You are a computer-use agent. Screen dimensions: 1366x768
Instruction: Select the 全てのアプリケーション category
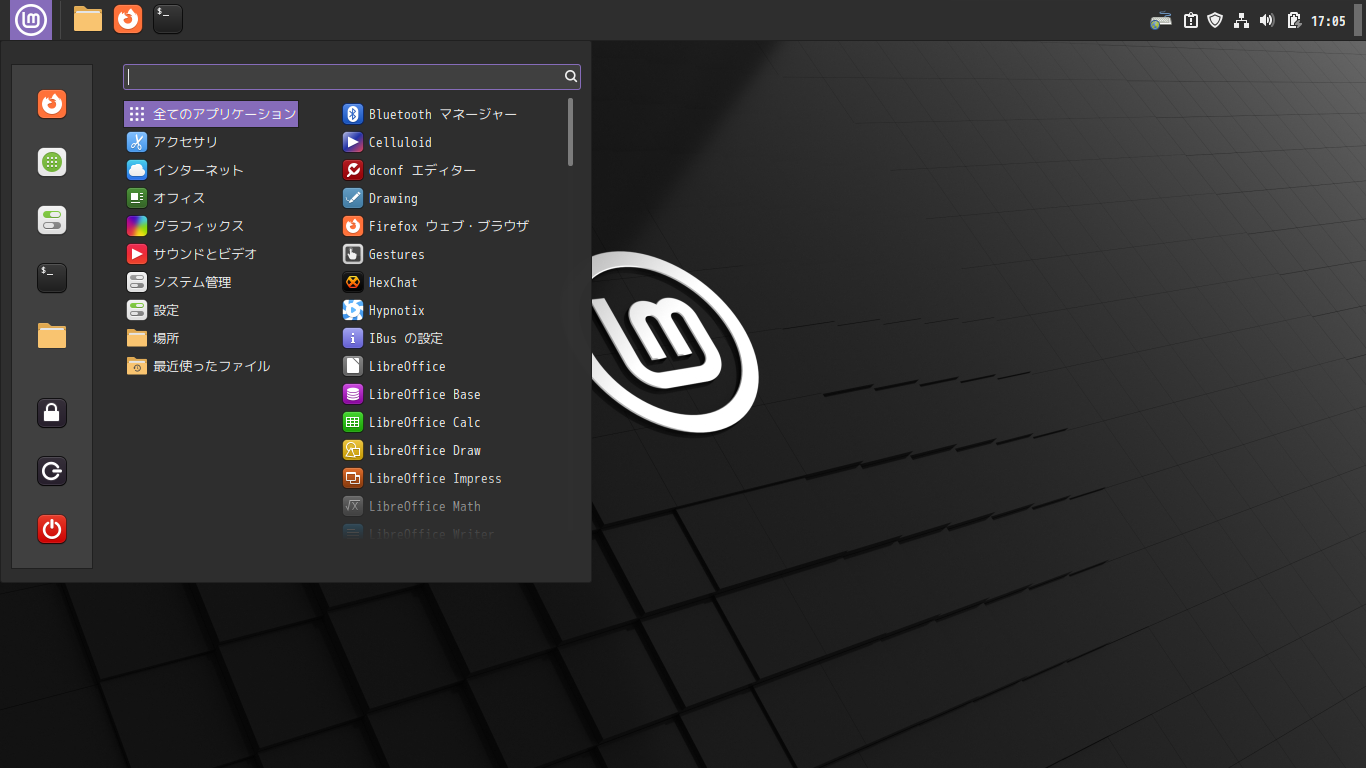(x=211, y=114)
